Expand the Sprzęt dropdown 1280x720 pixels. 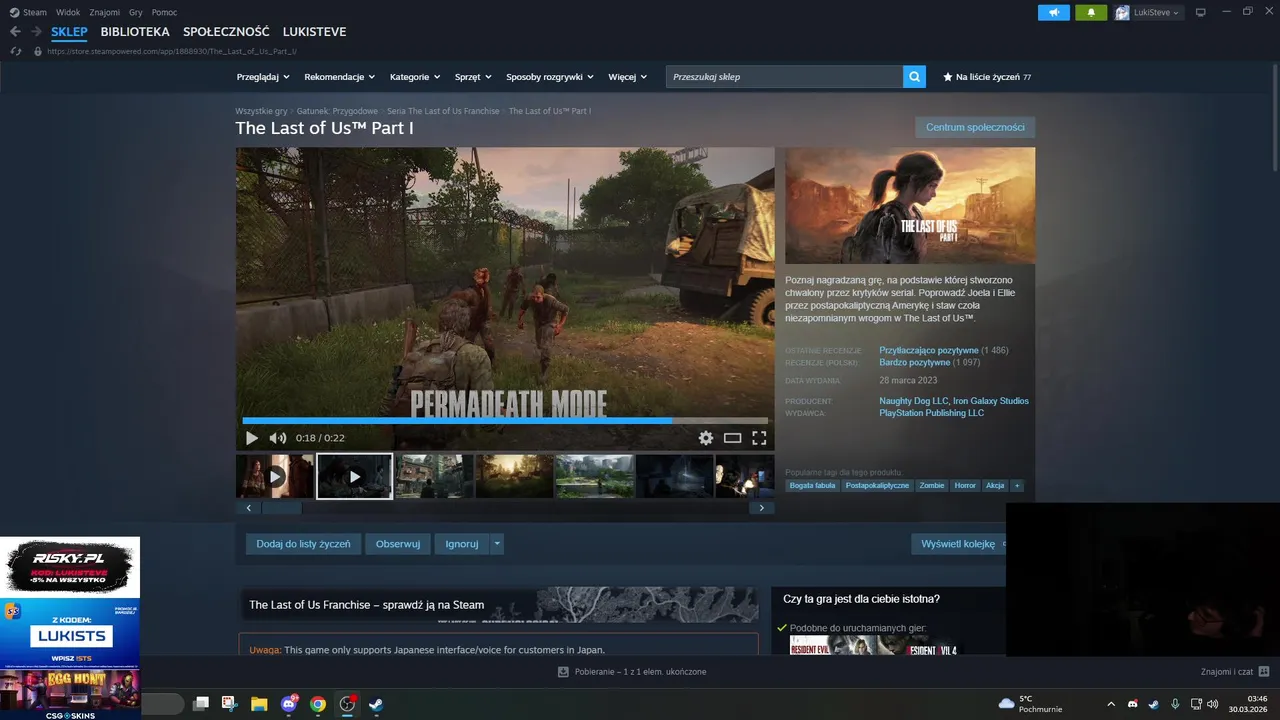pyautogui.click(x=473, y=77)
